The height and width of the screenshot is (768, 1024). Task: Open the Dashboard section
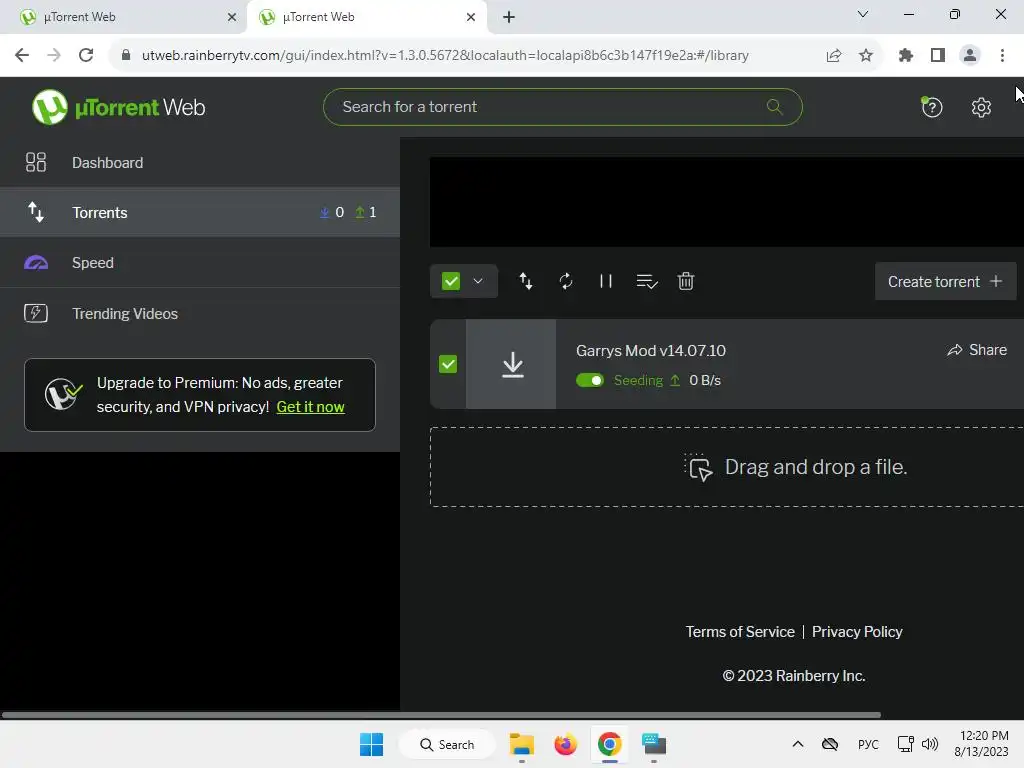[200, 163]
